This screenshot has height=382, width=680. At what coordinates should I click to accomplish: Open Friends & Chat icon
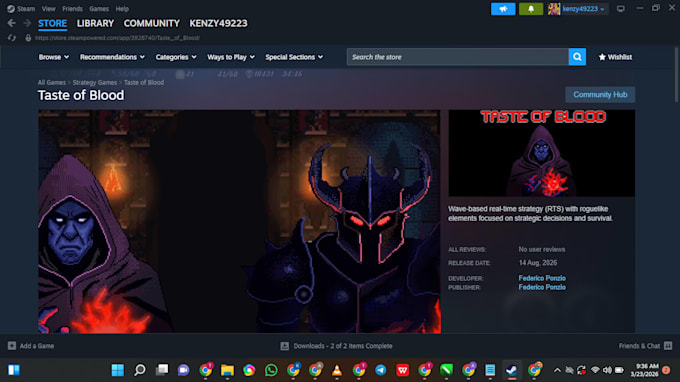click(668, 346)
